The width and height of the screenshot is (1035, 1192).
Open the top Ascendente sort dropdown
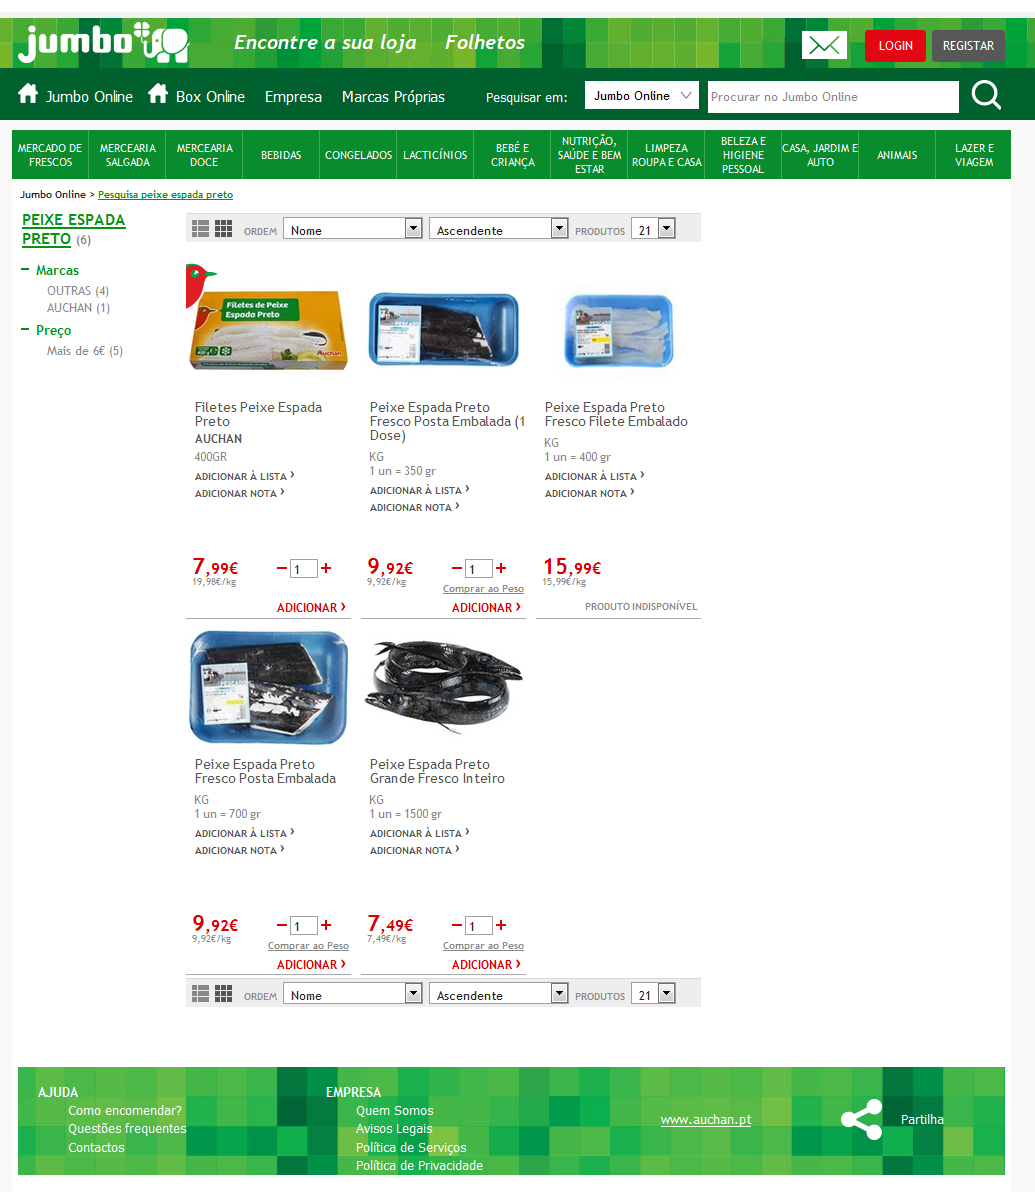[499, 228]
